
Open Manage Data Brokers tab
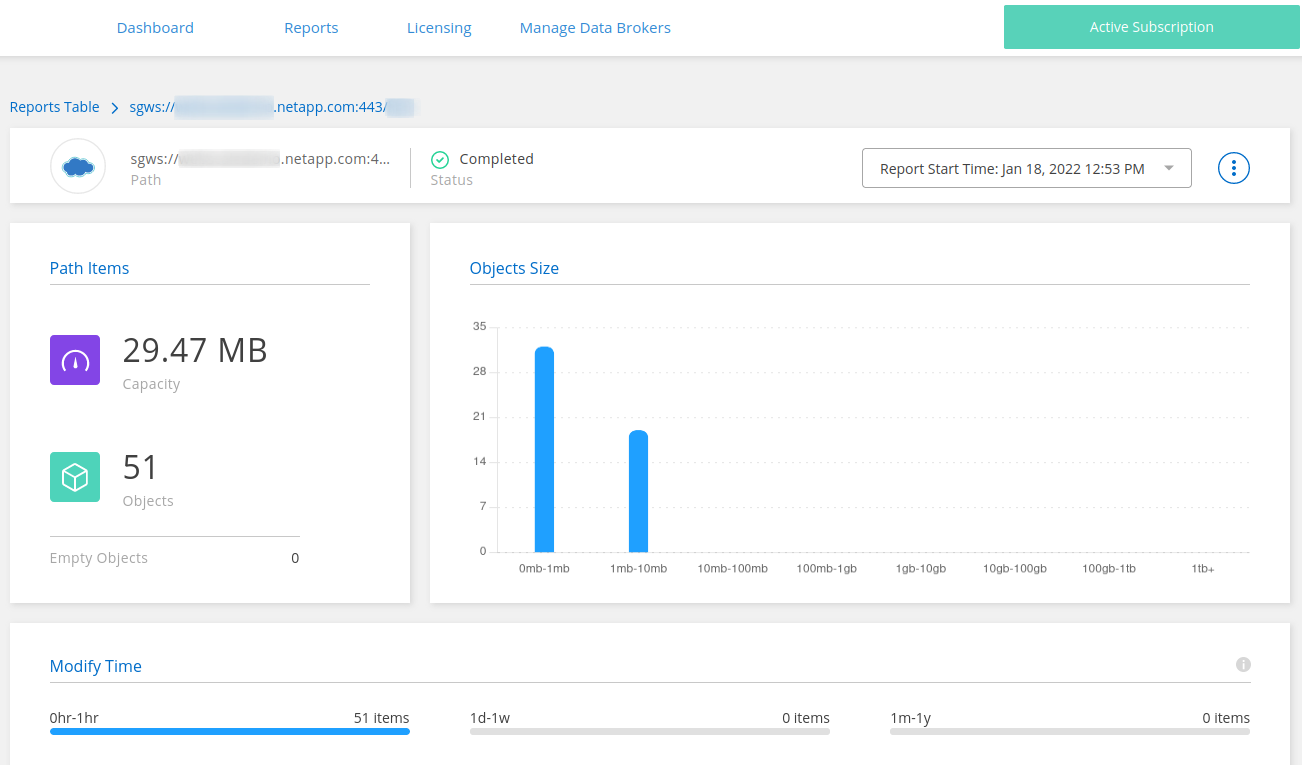[x=595, y=28]
